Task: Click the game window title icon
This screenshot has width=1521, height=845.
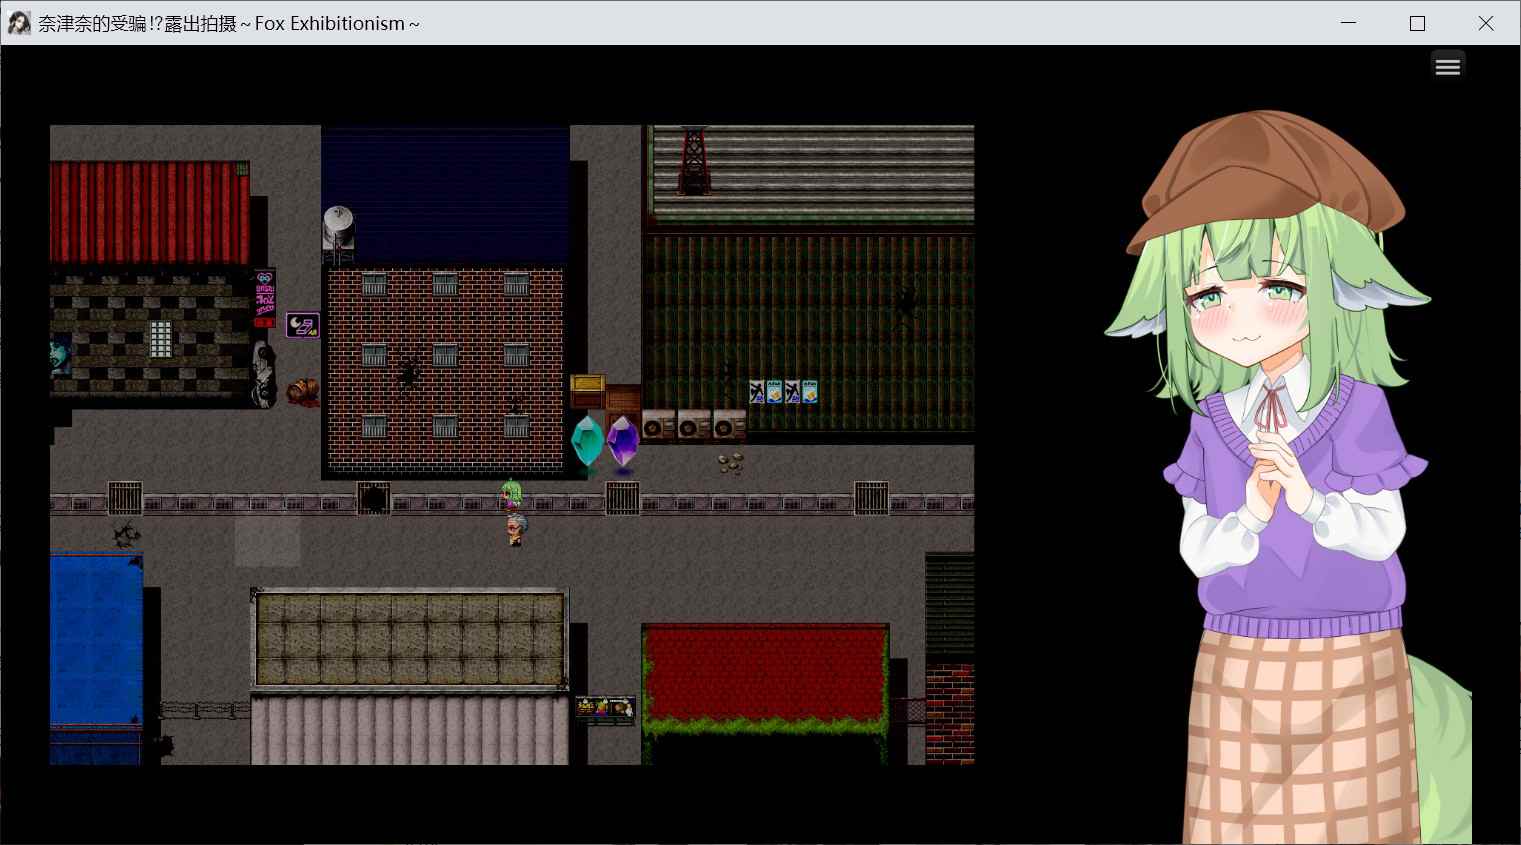Action: click(19, 23)
